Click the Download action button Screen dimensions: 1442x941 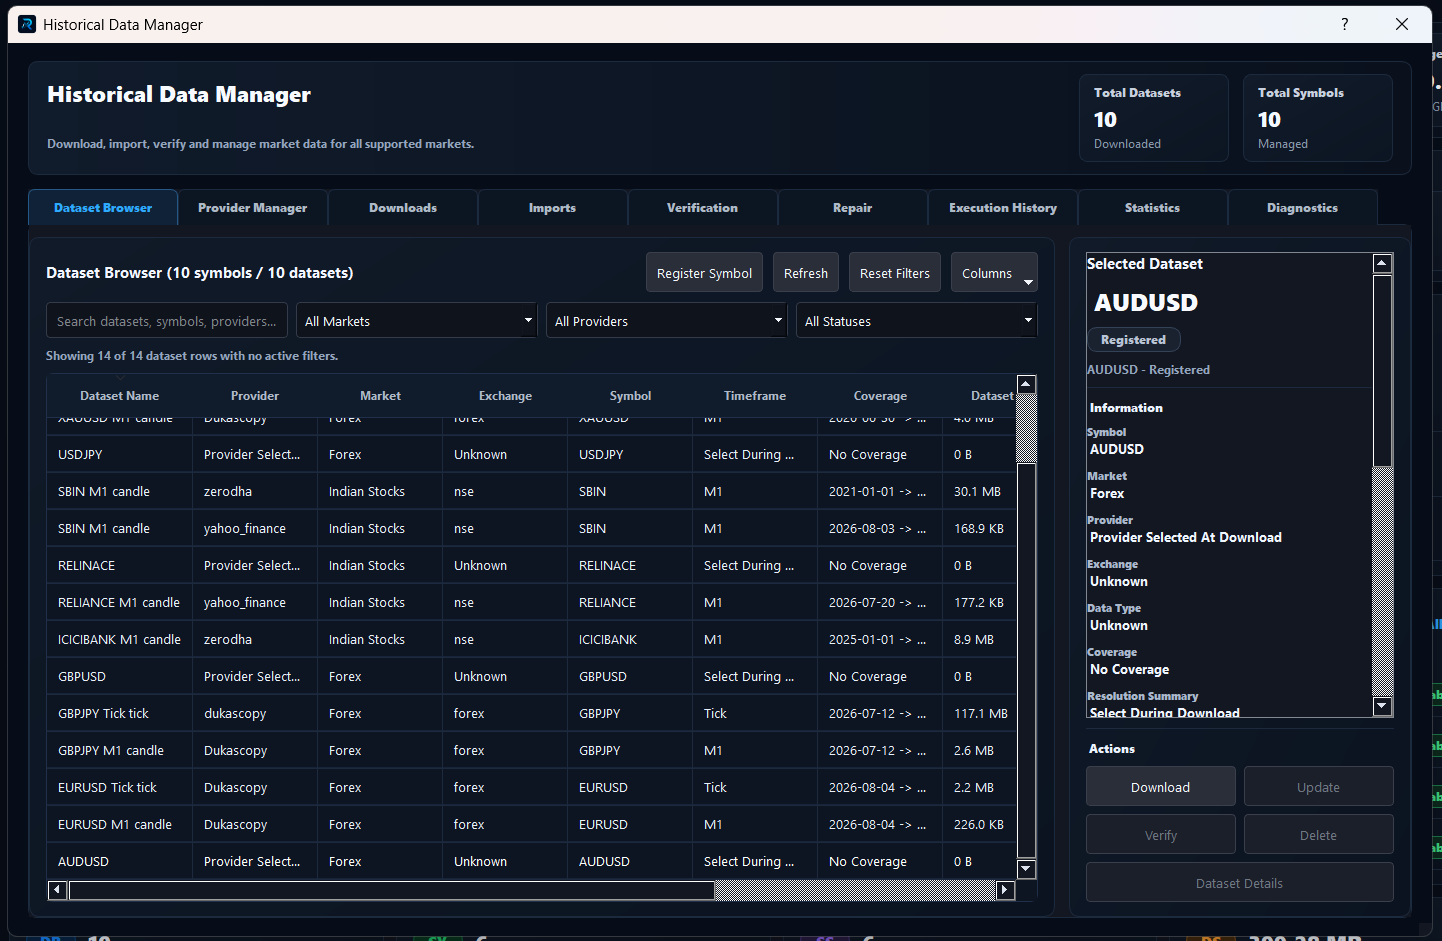pos(1161,787)
